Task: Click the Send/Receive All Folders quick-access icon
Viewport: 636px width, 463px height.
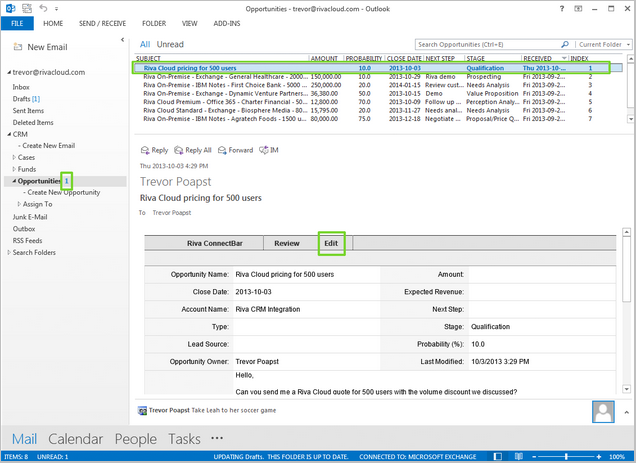Action: coord(27,8)
